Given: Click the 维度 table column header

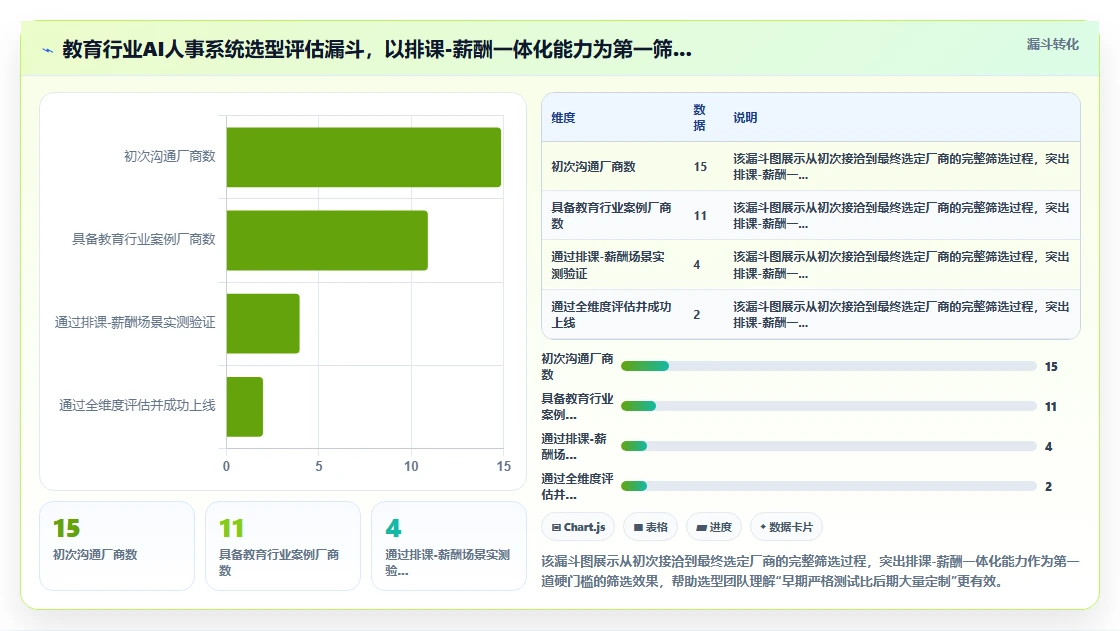Looking at the screenshot, I should (563, 118).
